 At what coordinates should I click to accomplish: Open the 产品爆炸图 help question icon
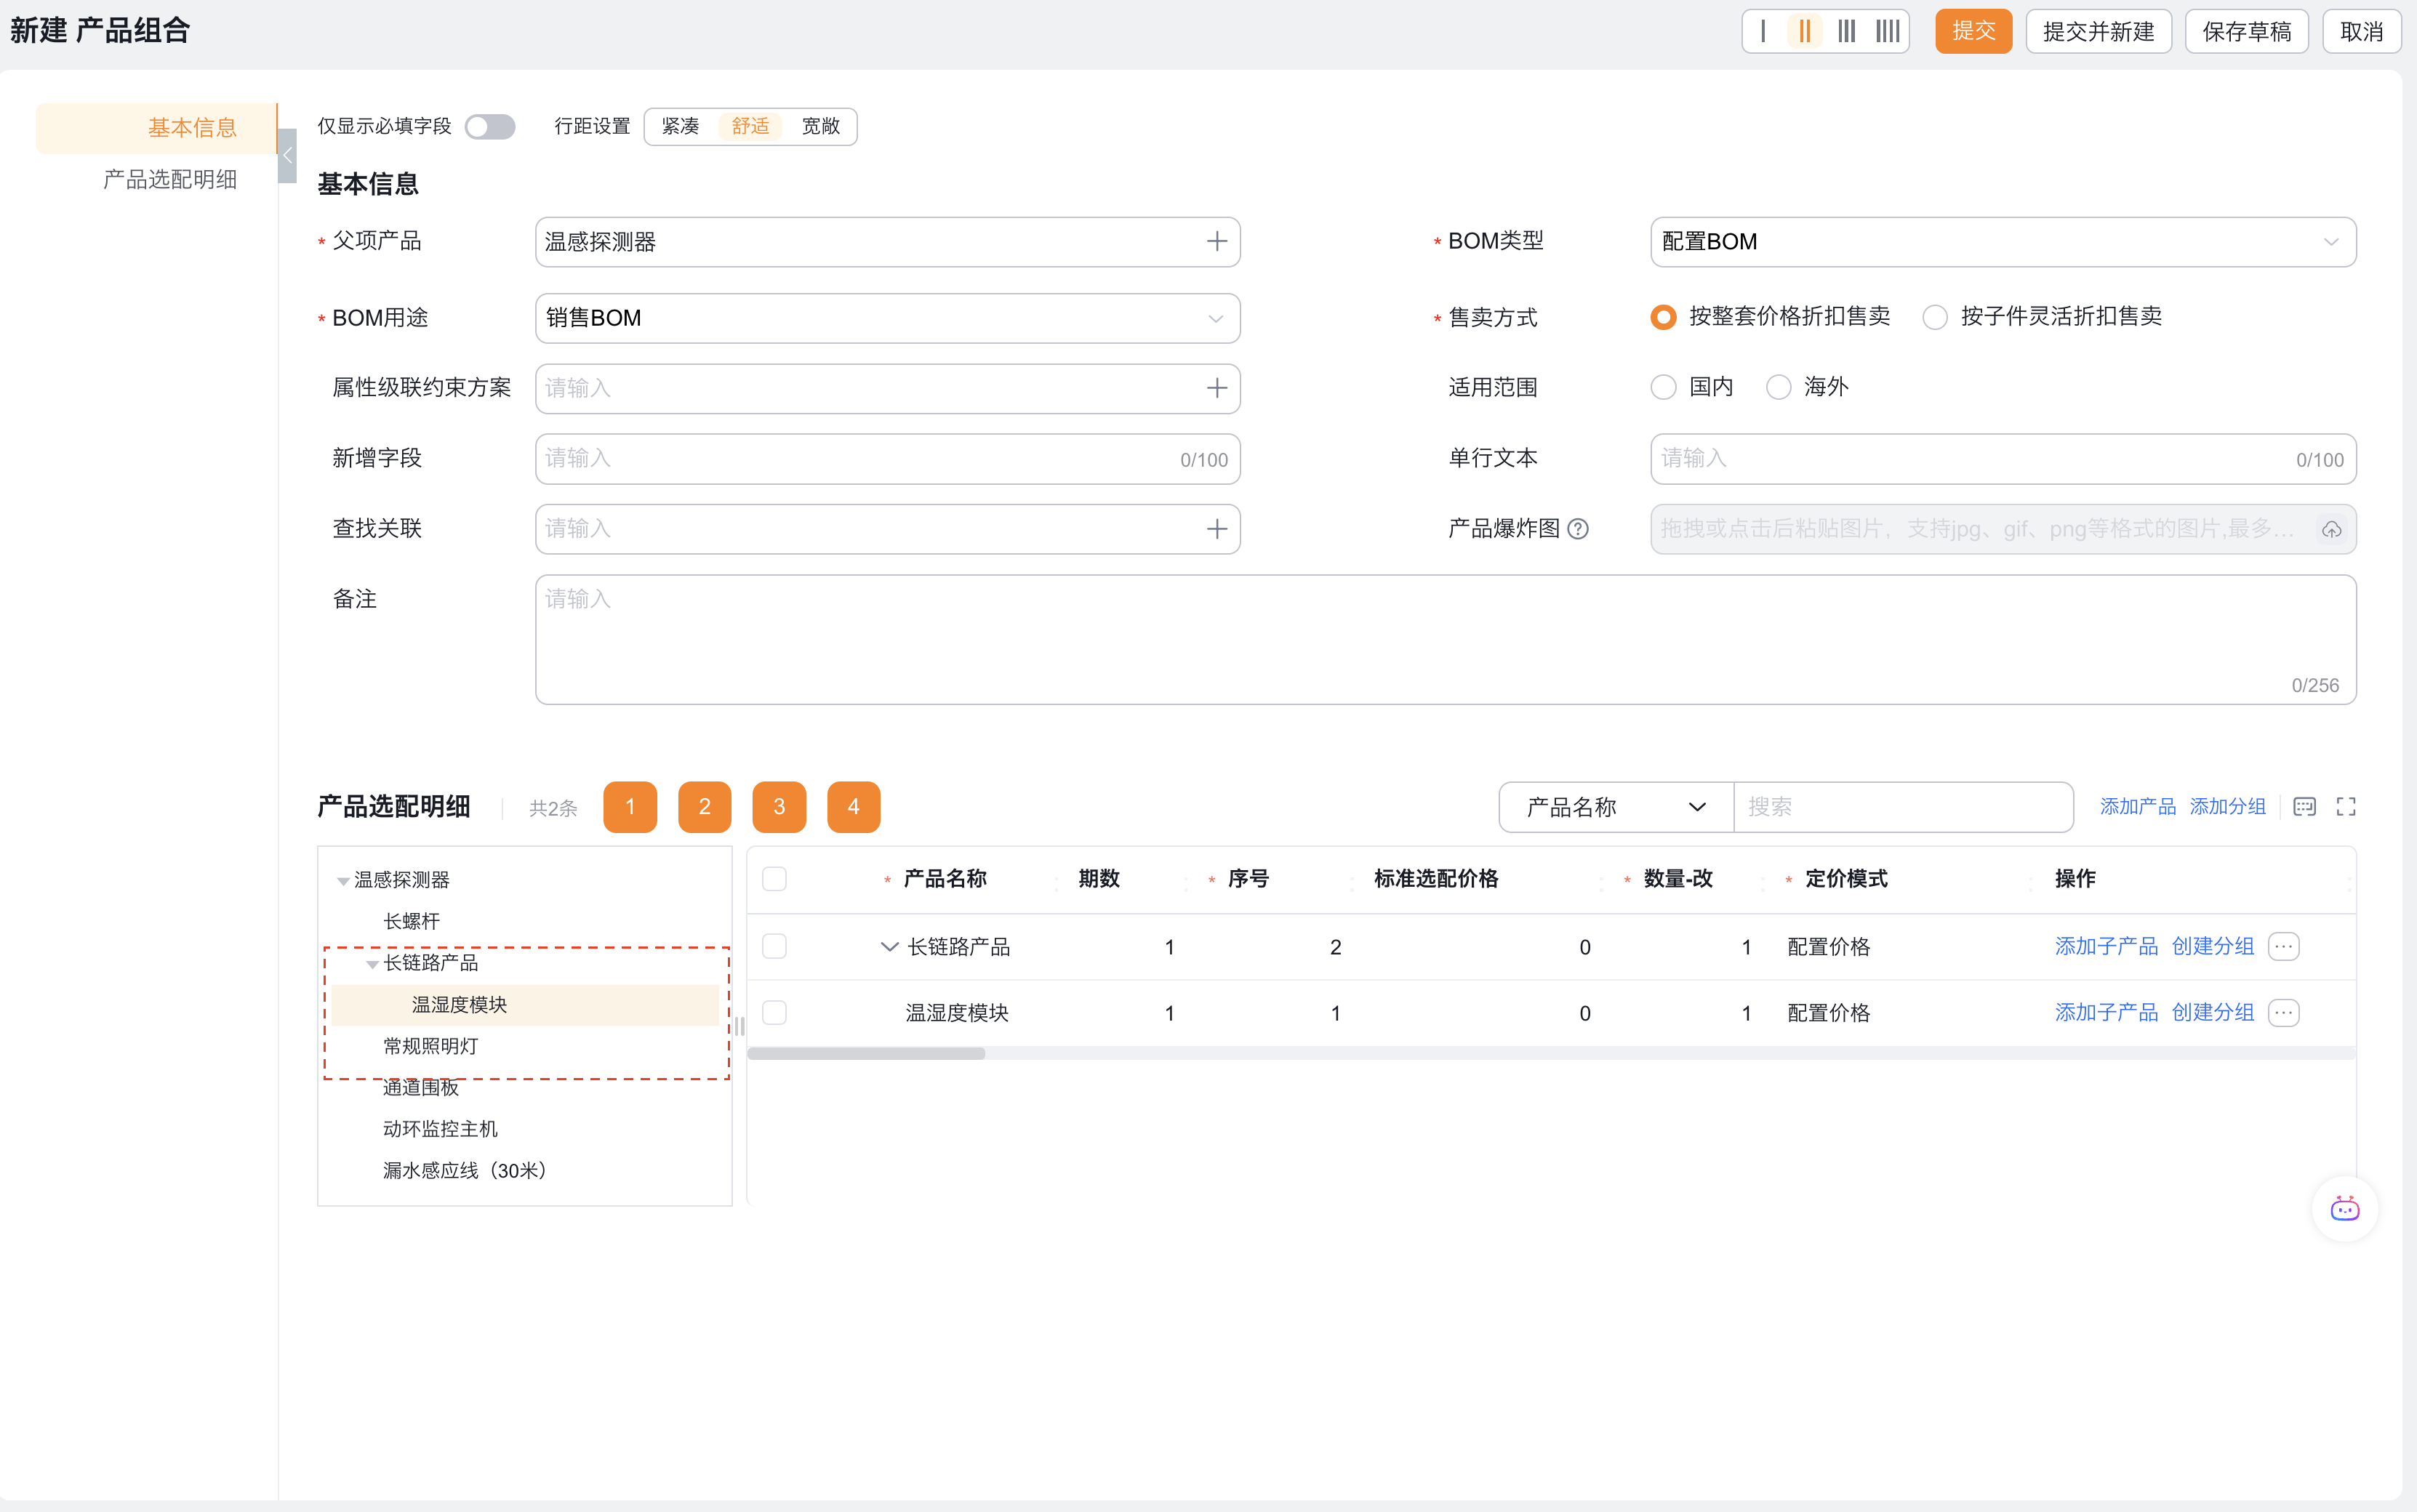1578,529
